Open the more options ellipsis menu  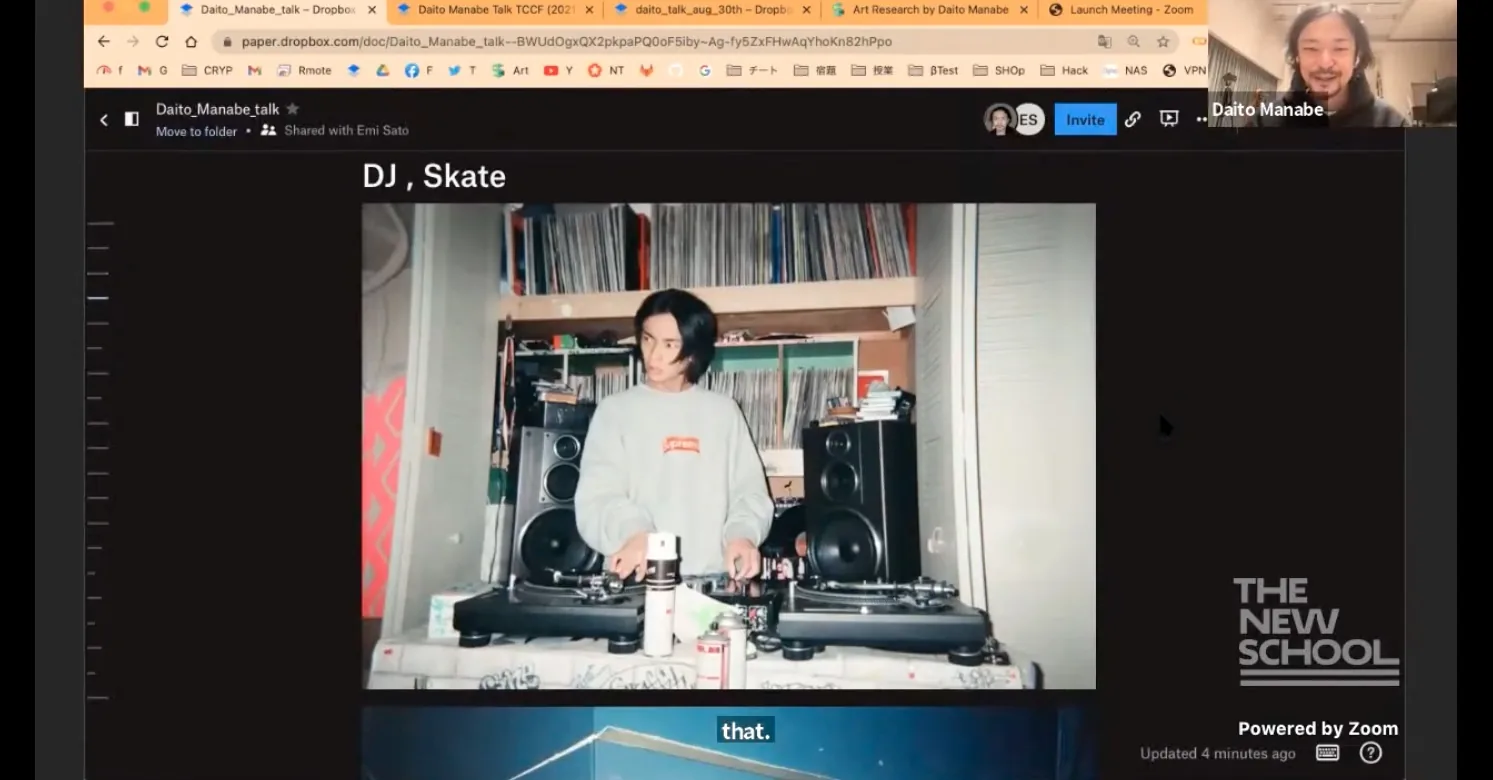coord(1201,119)
